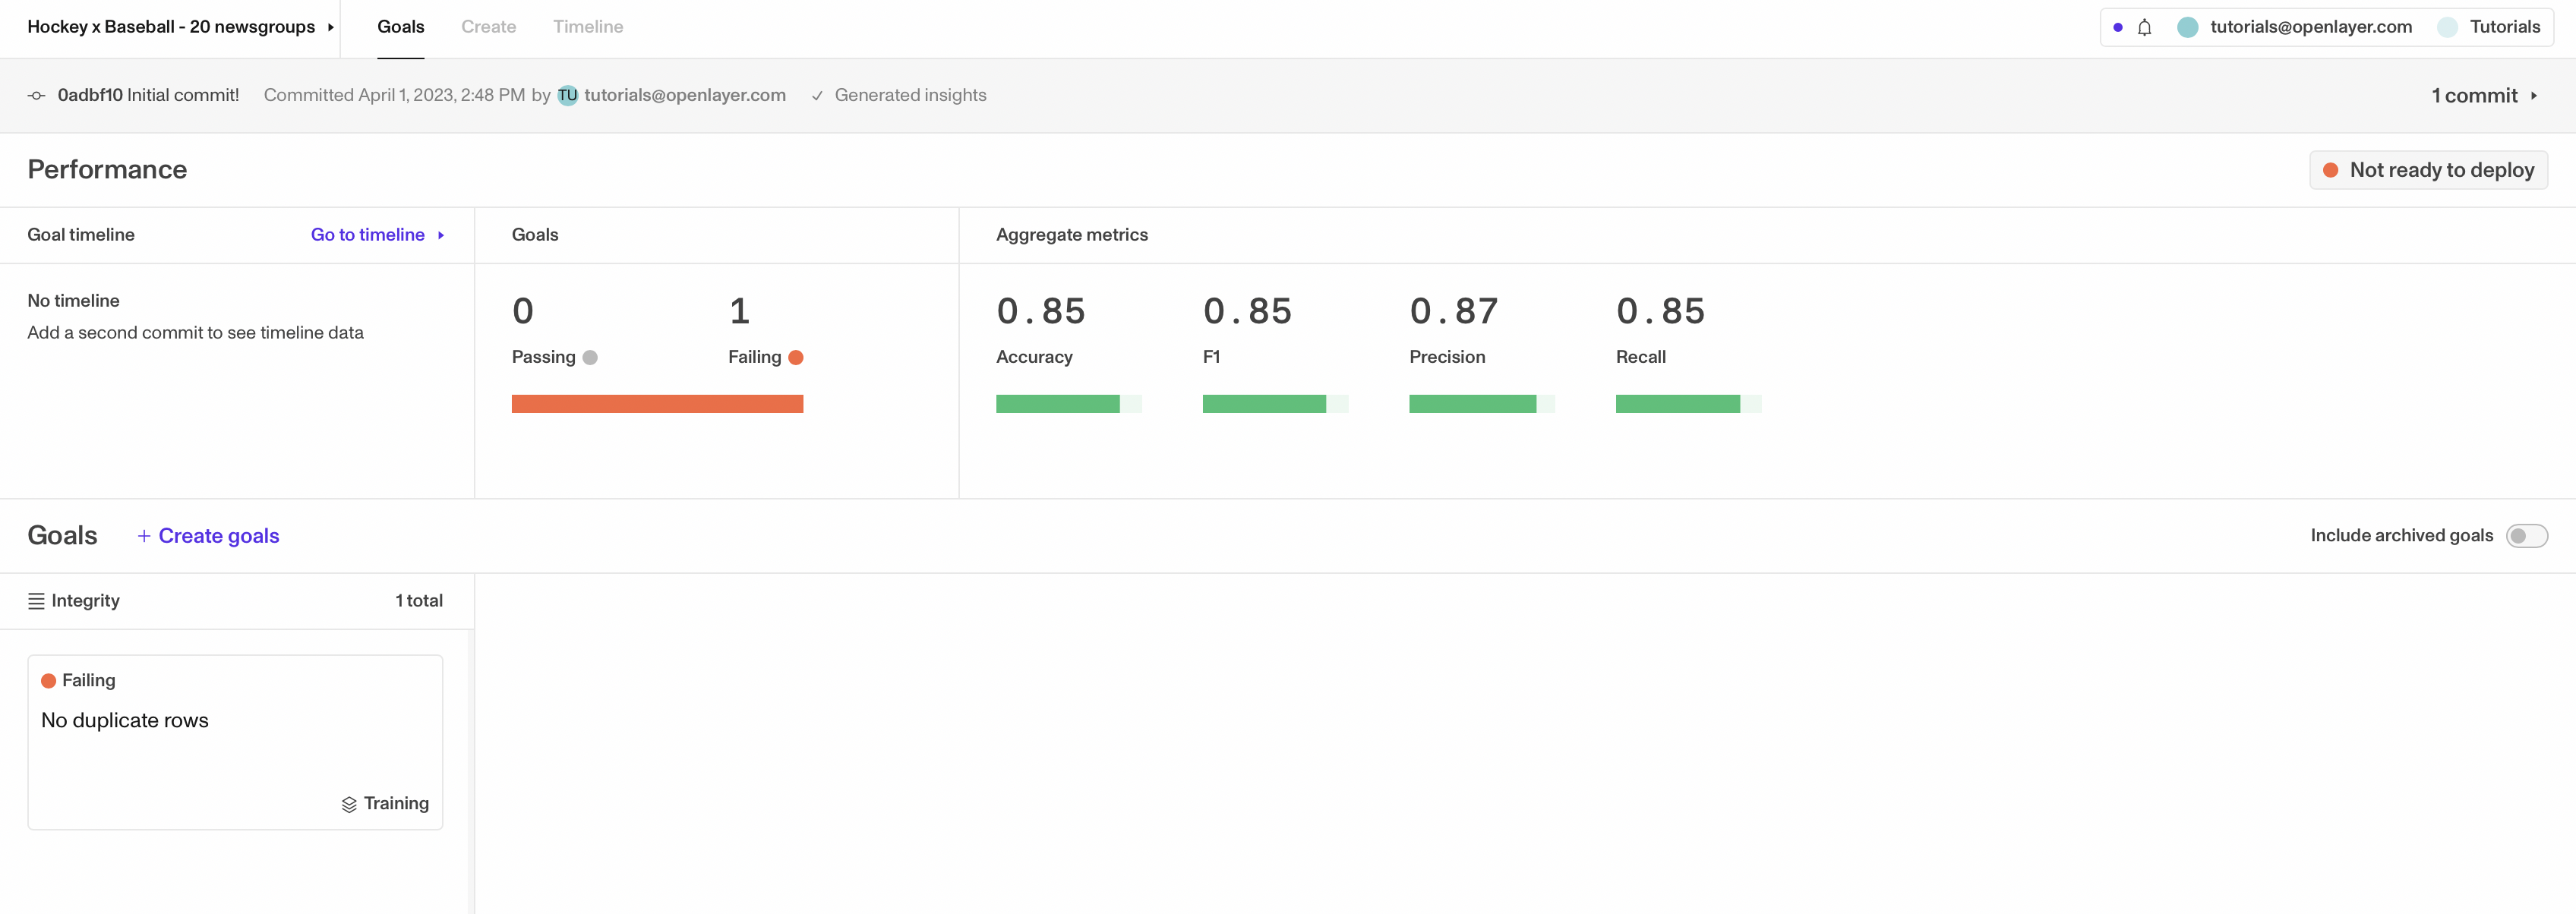Click the teal user avatar in header
Viewport: 2576px width, 914px height.
[x=2187, y=27]
